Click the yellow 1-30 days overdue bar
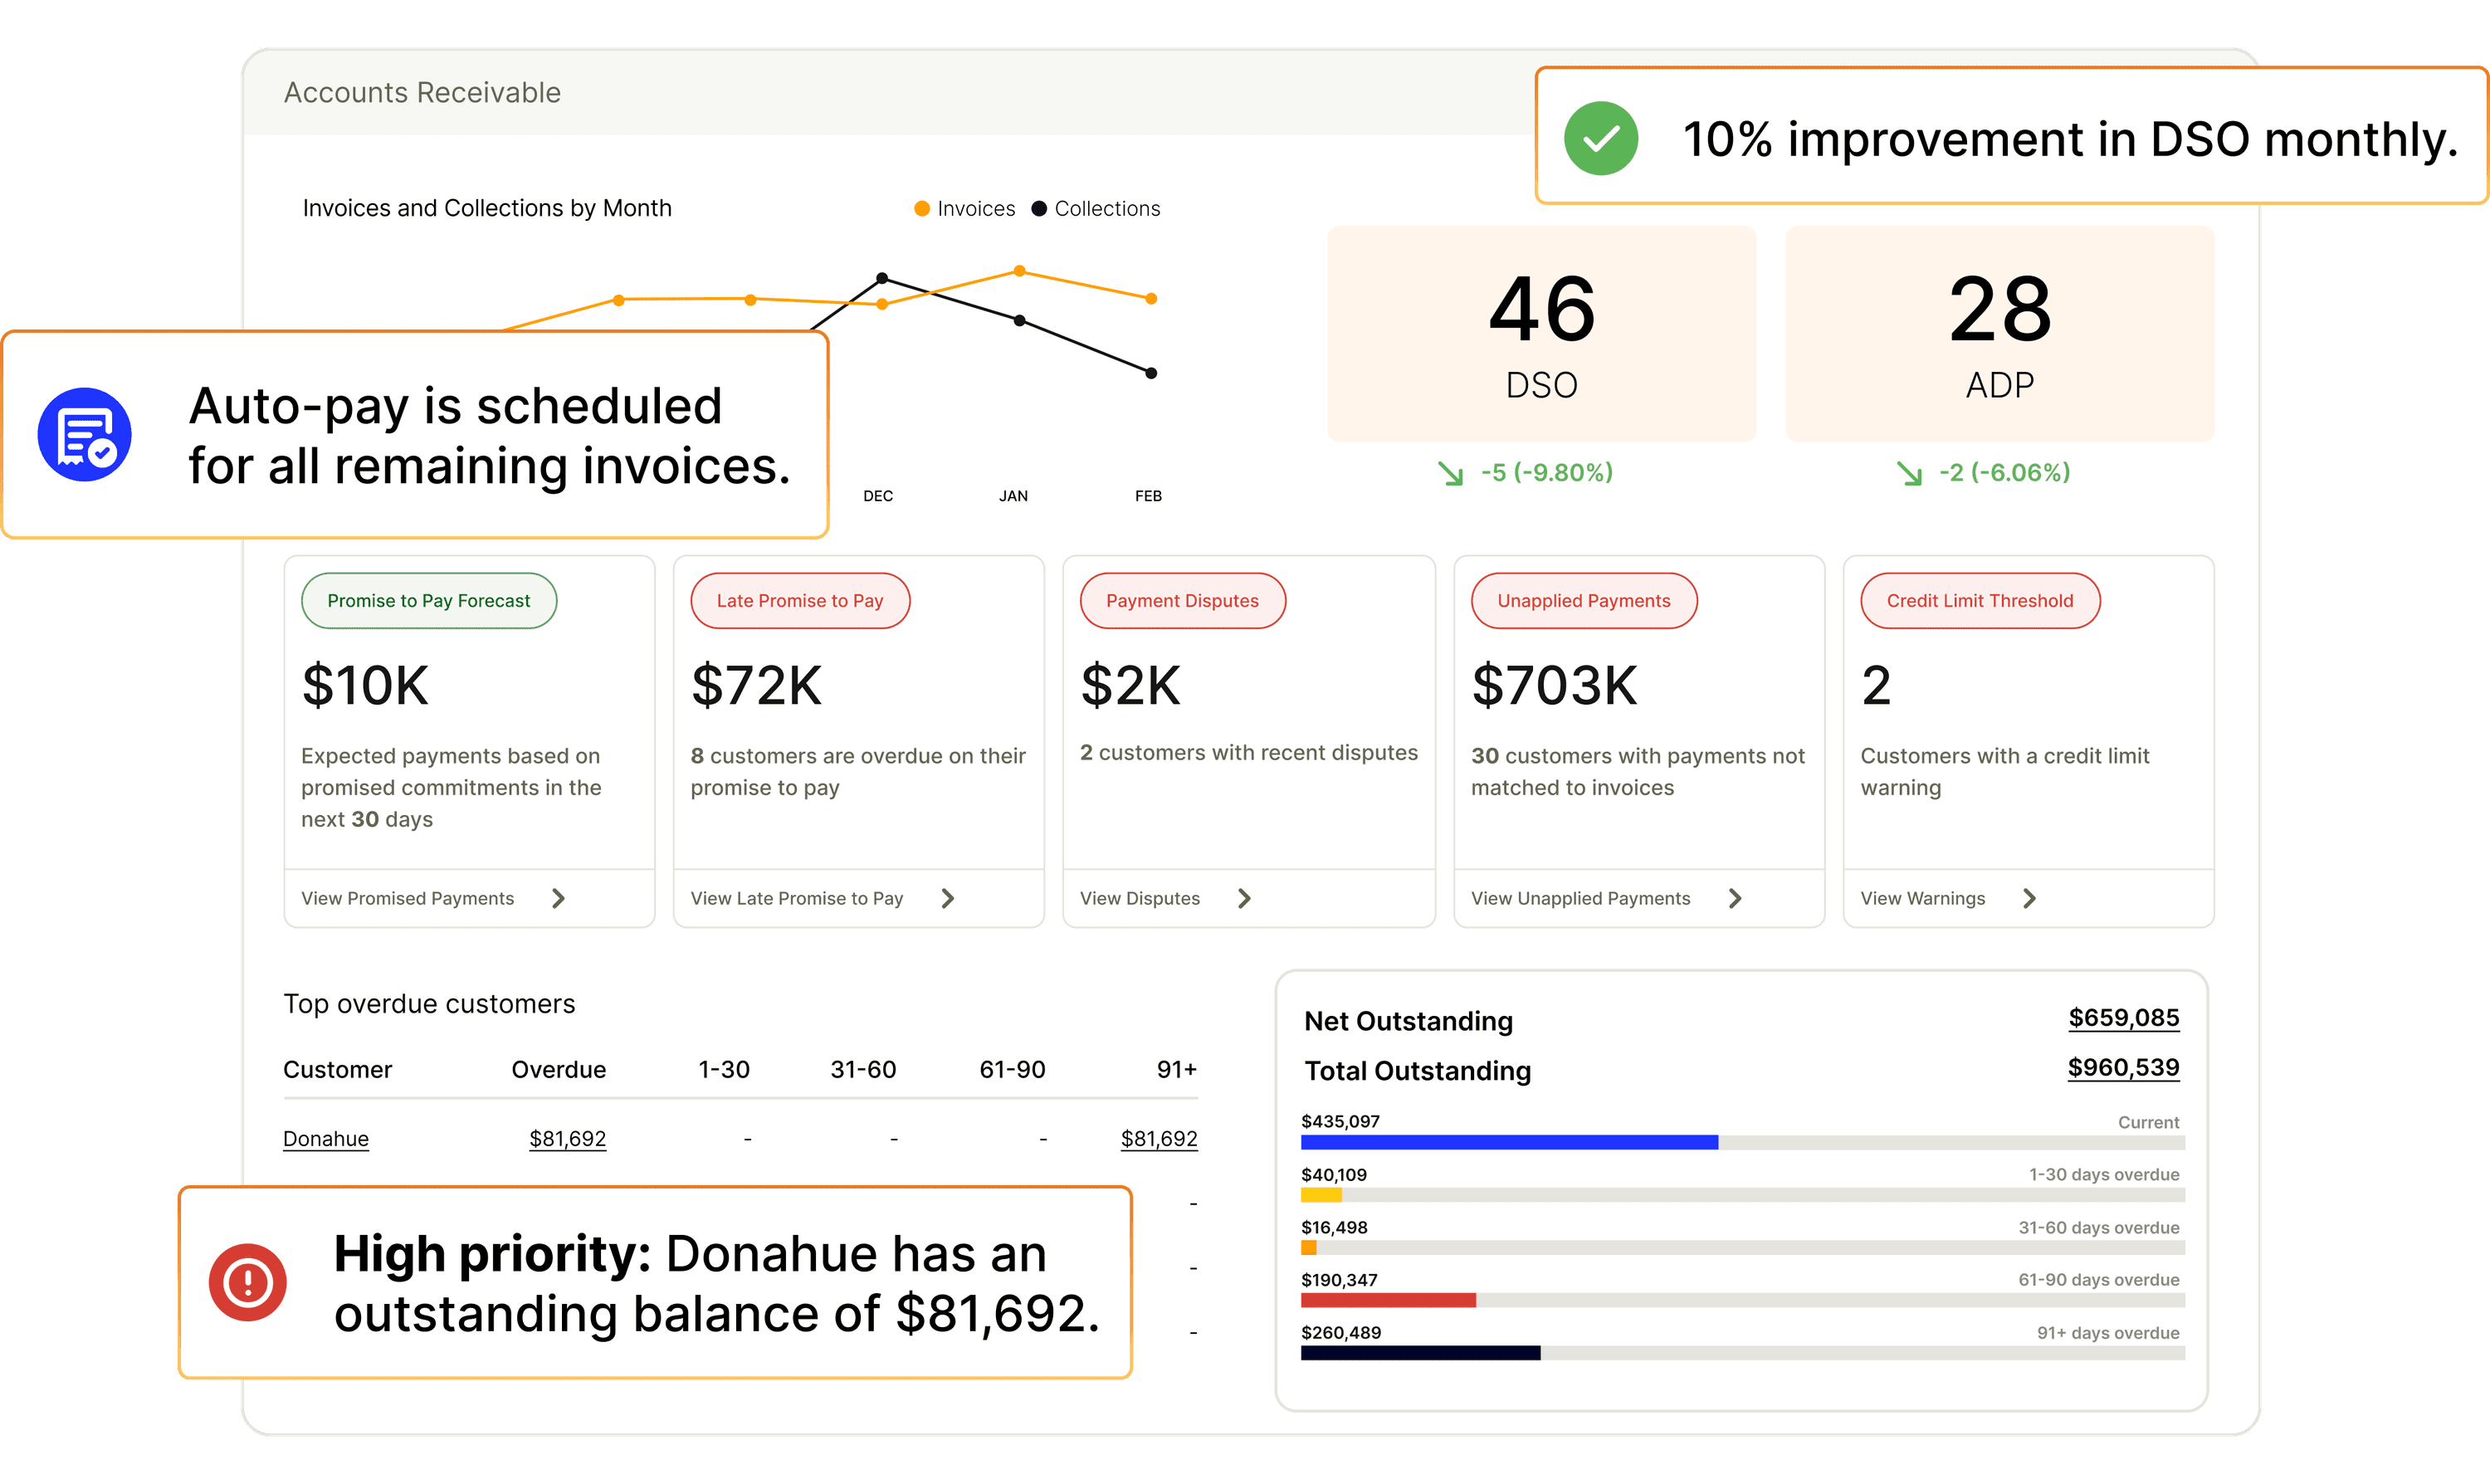 coord(1321,1194)
